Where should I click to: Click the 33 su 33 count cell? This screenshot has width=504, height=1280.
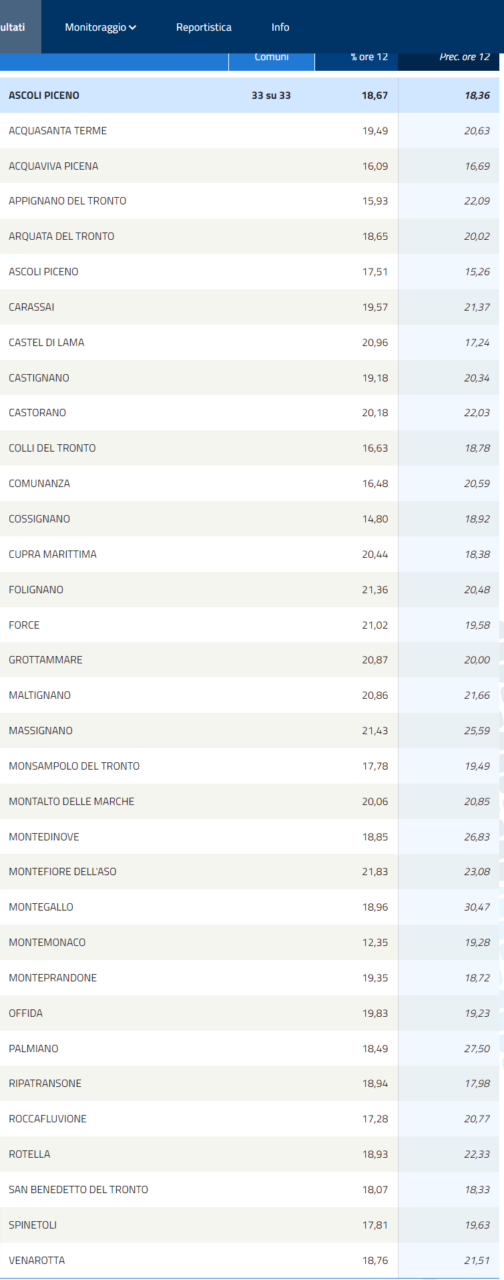(x=271, y=96)
